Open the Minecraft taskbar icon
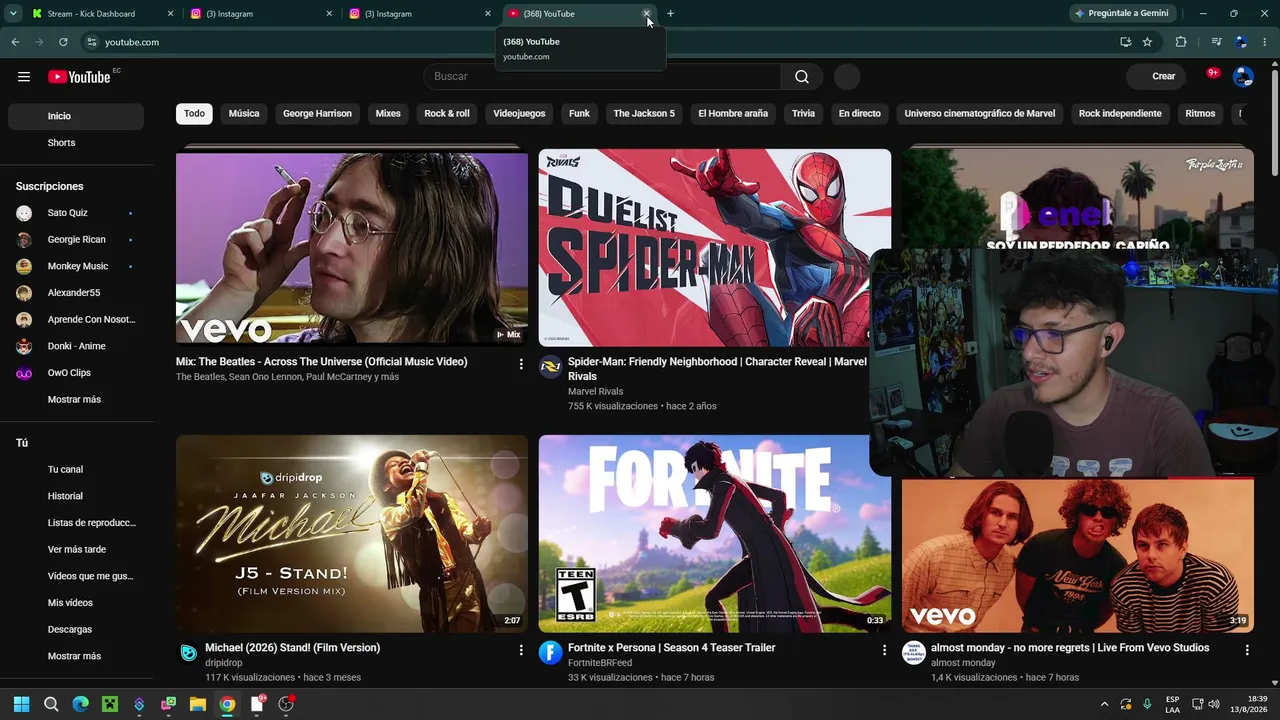 click(110, 704)
